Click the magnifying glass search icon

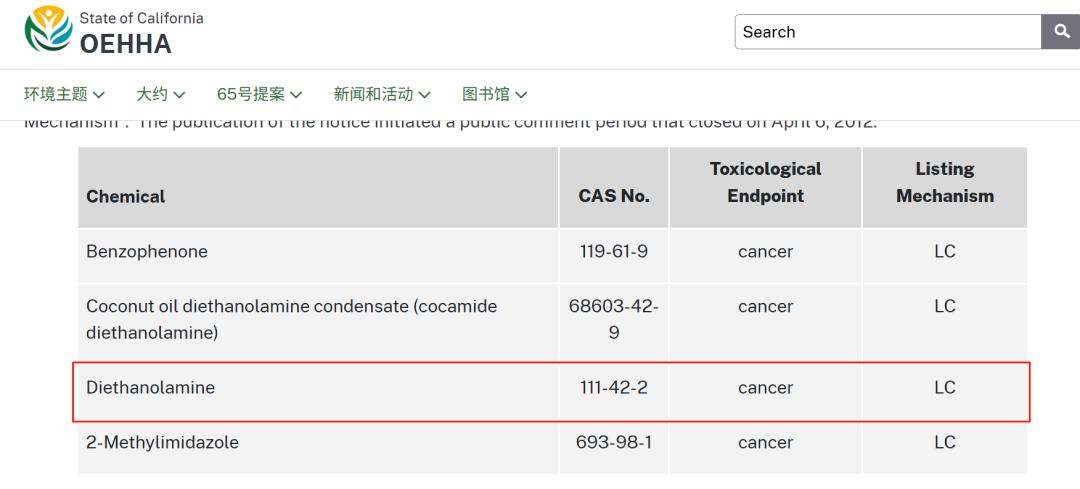(x=1061, y=32)
